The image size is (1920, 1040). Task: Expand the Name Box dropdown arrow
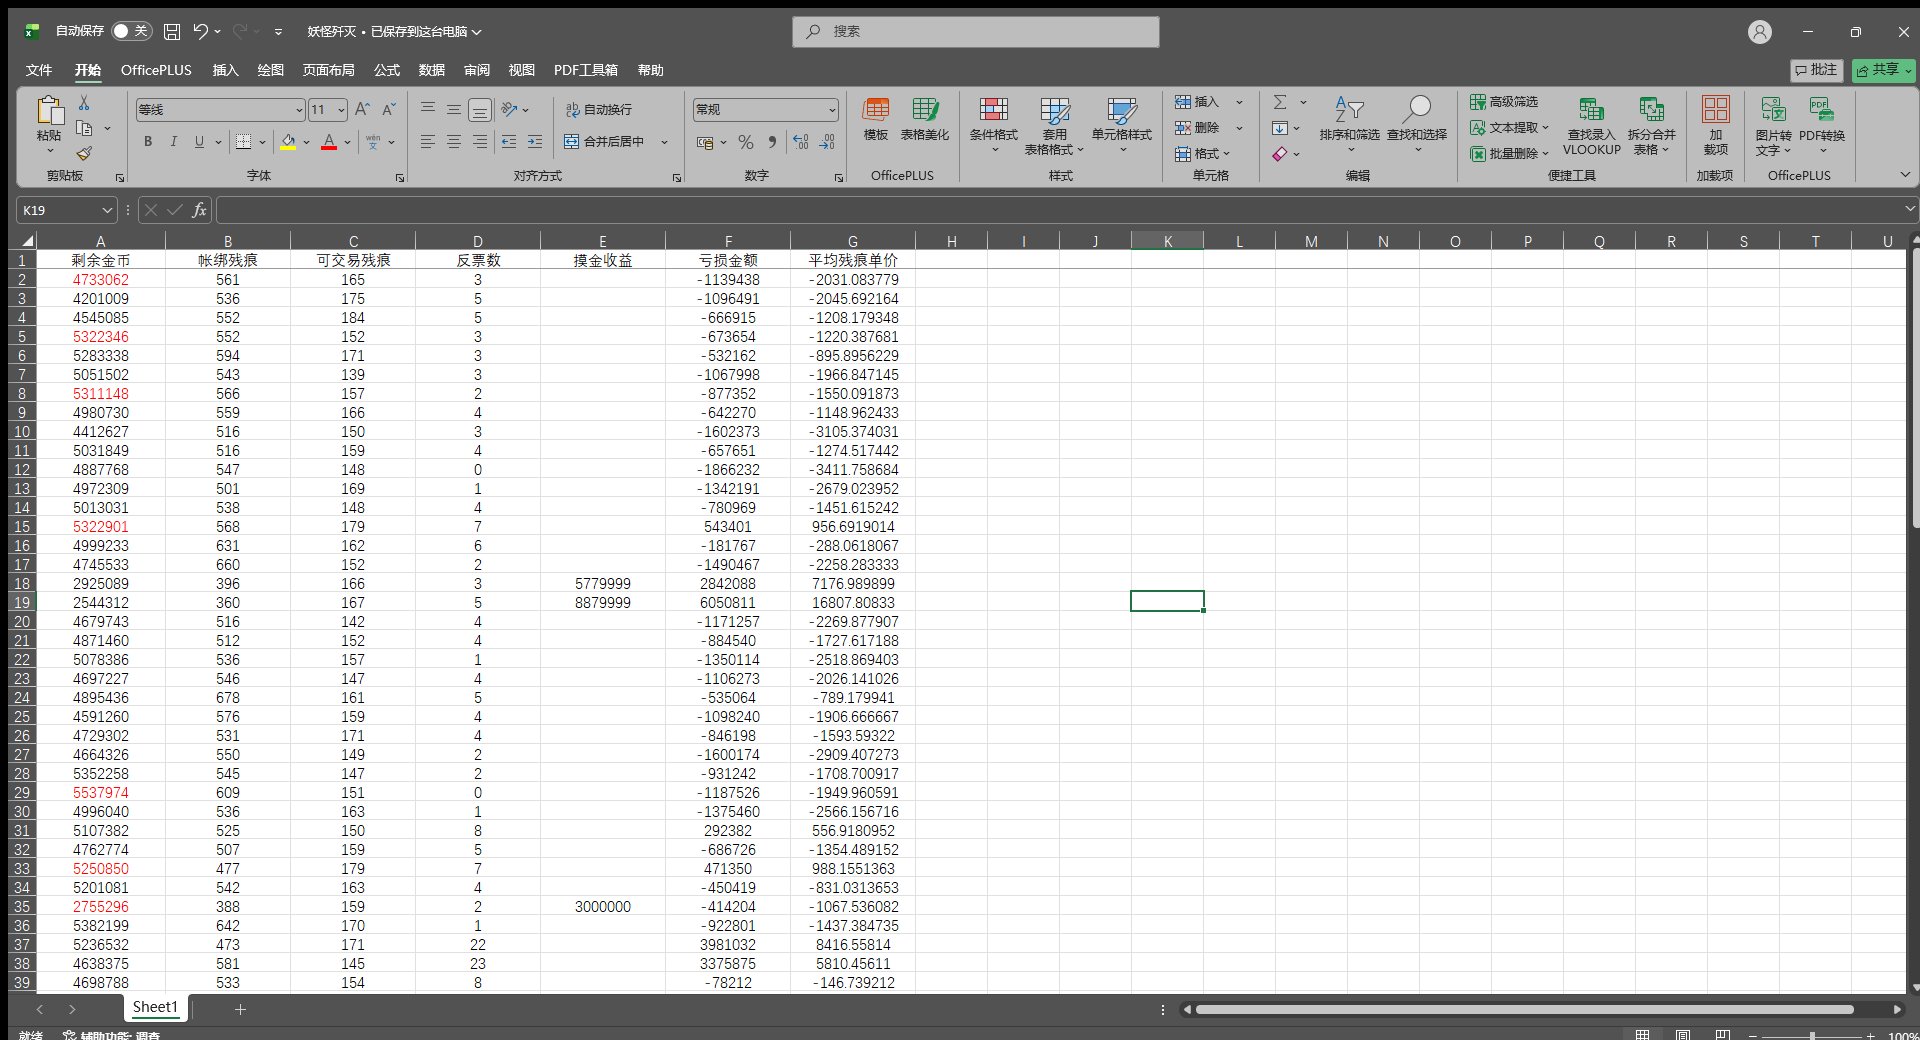click(x=107, y=210)
